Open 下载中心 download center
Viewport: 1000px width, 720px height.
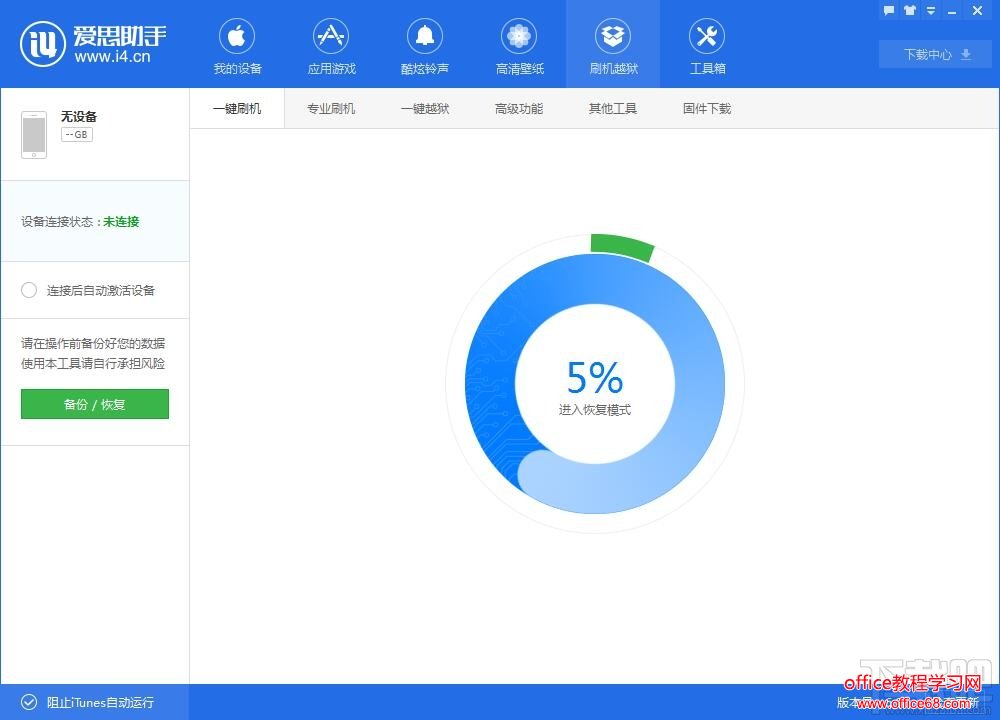(x=936, y=54)
